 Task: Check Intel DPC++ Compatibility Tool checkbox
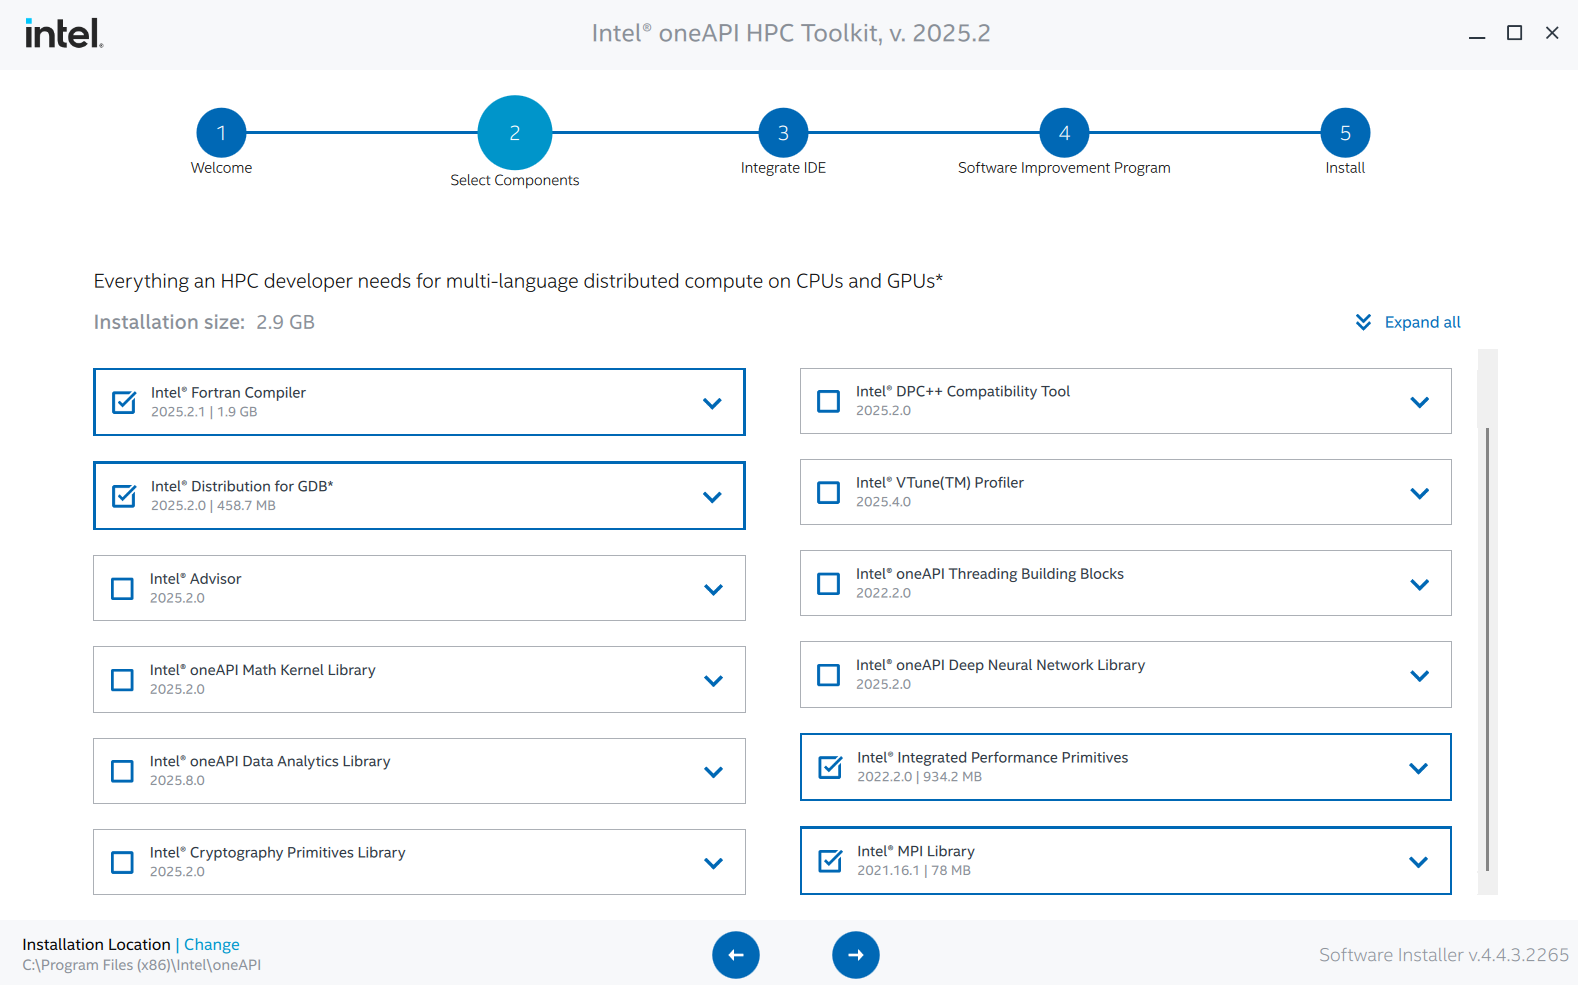(829, 401)
